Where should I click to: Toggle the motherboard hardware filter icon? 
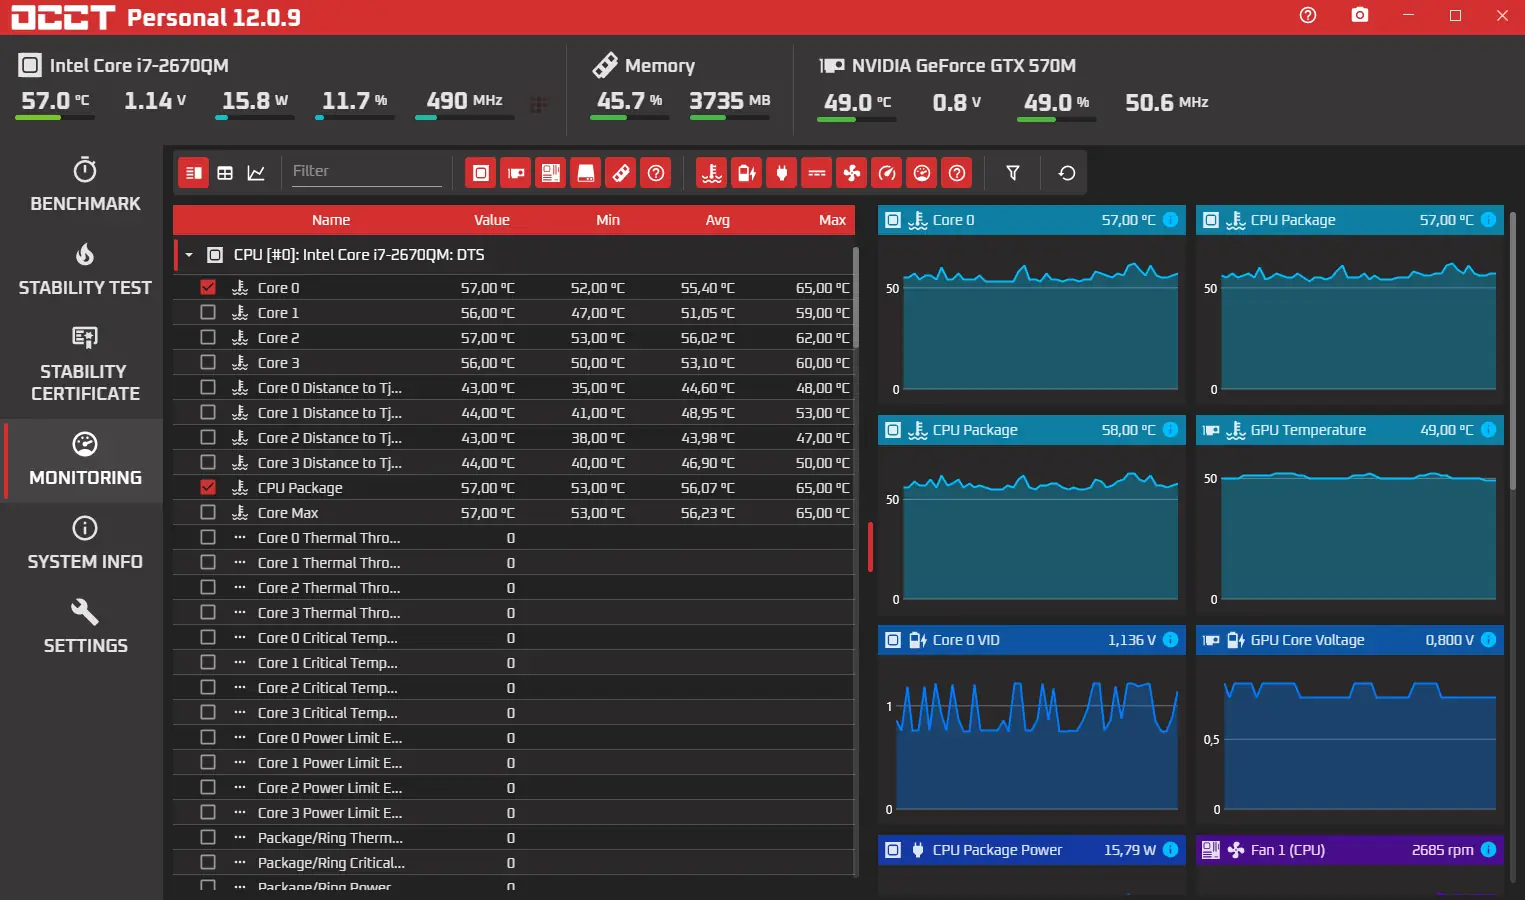tap(551, 173)
